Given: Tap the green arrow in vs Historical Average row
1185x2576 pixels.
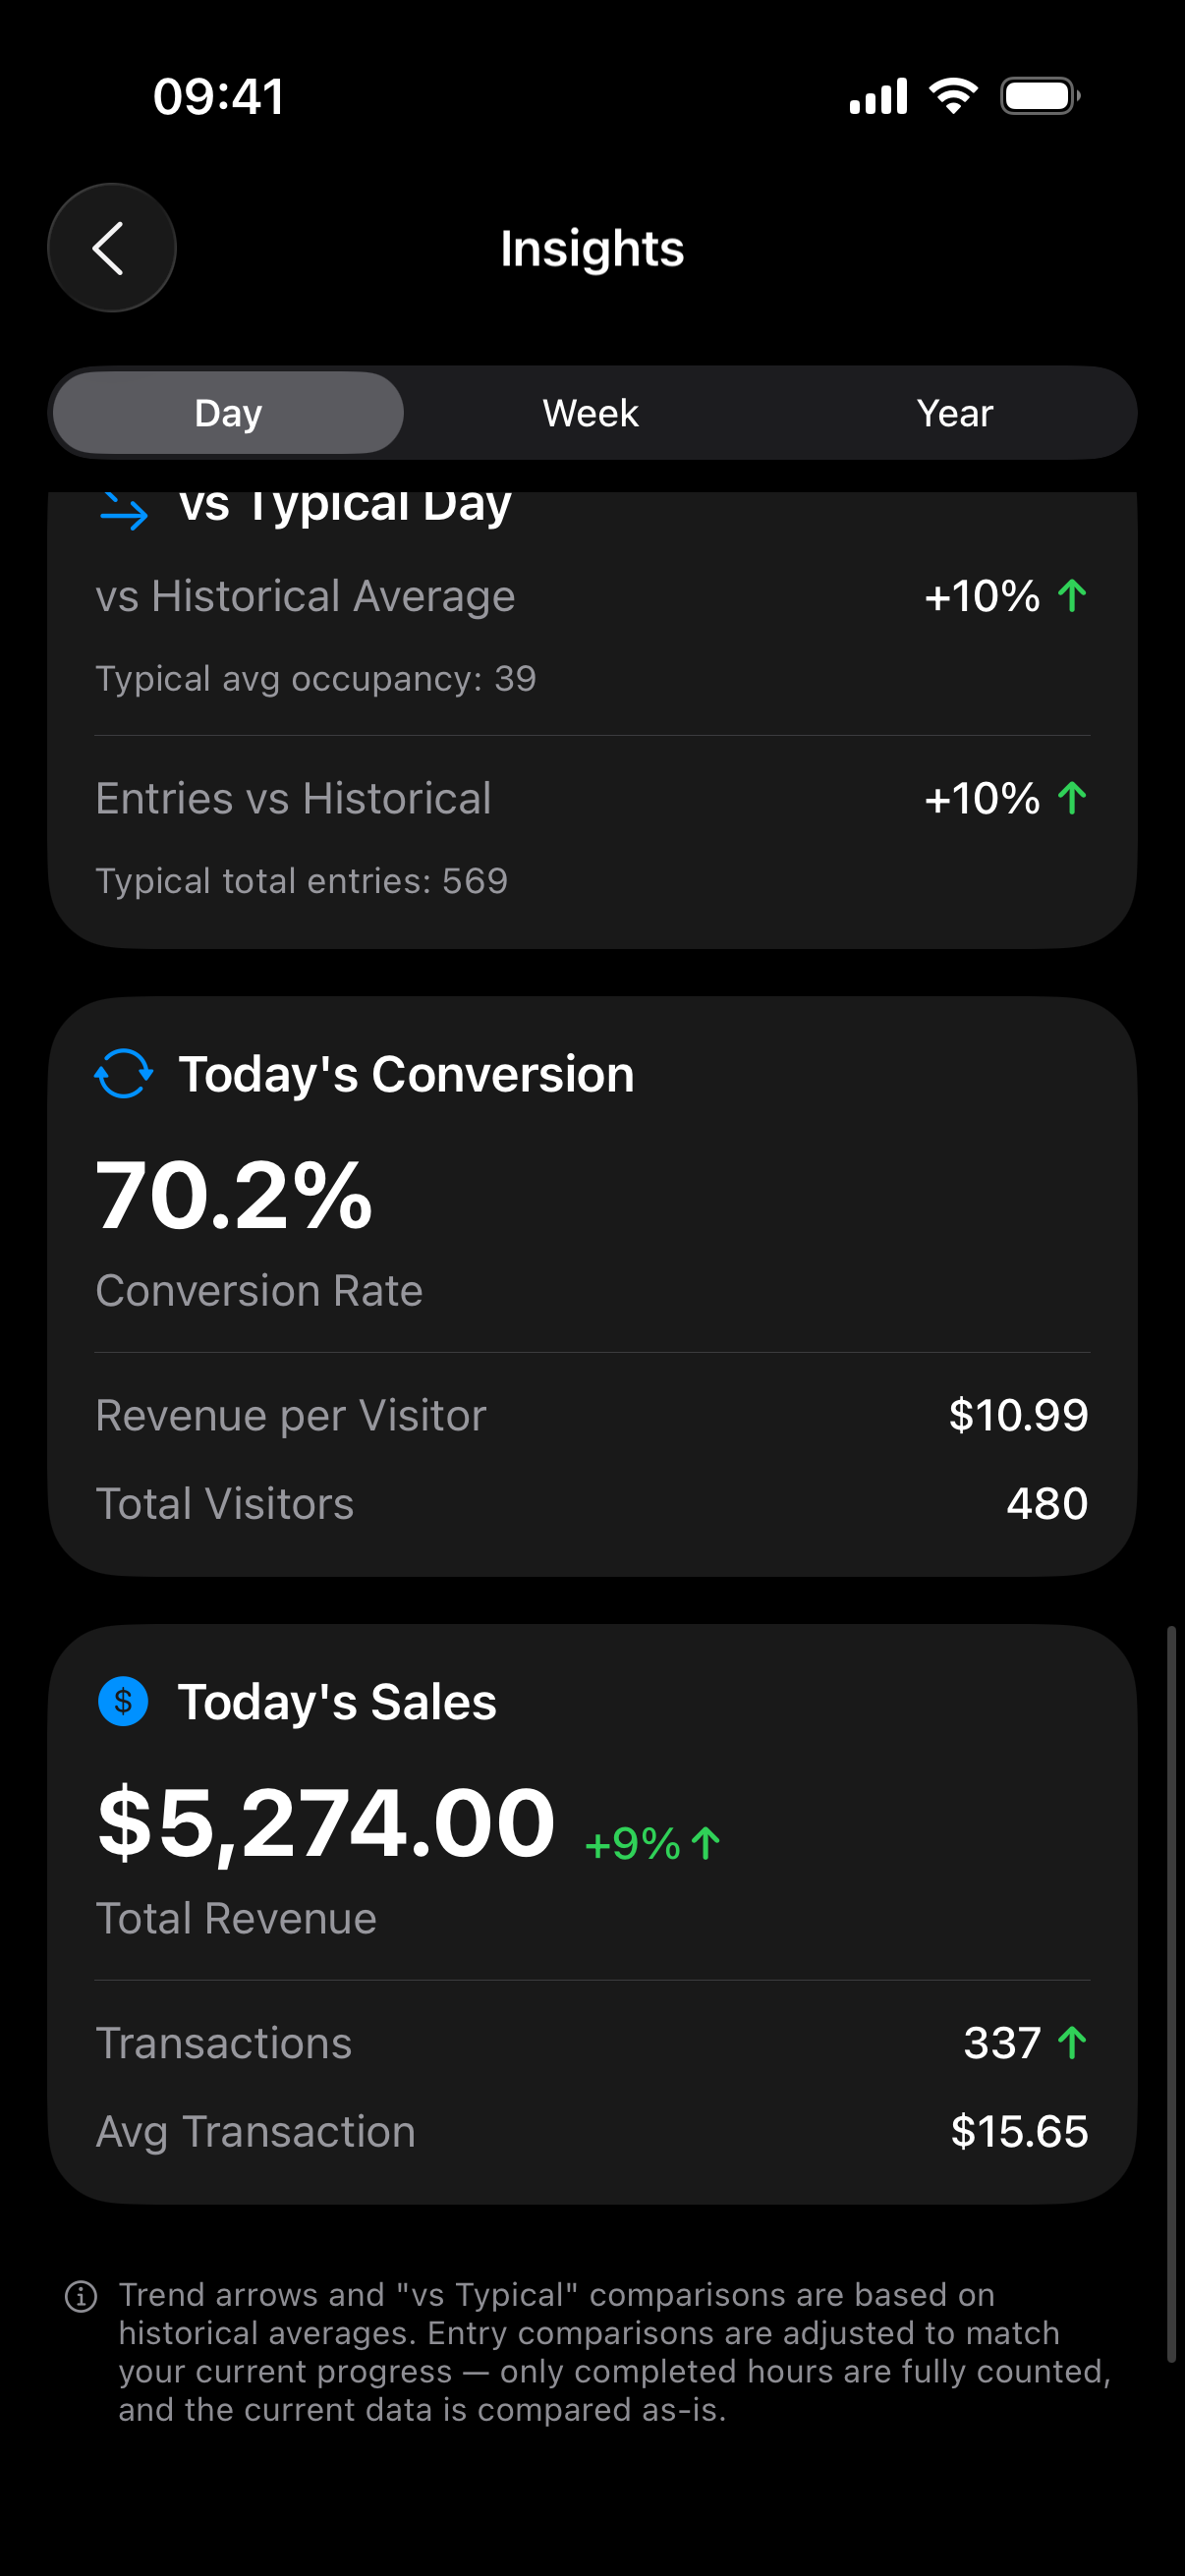Looking at the screenshot, I should coord(1072,596).
